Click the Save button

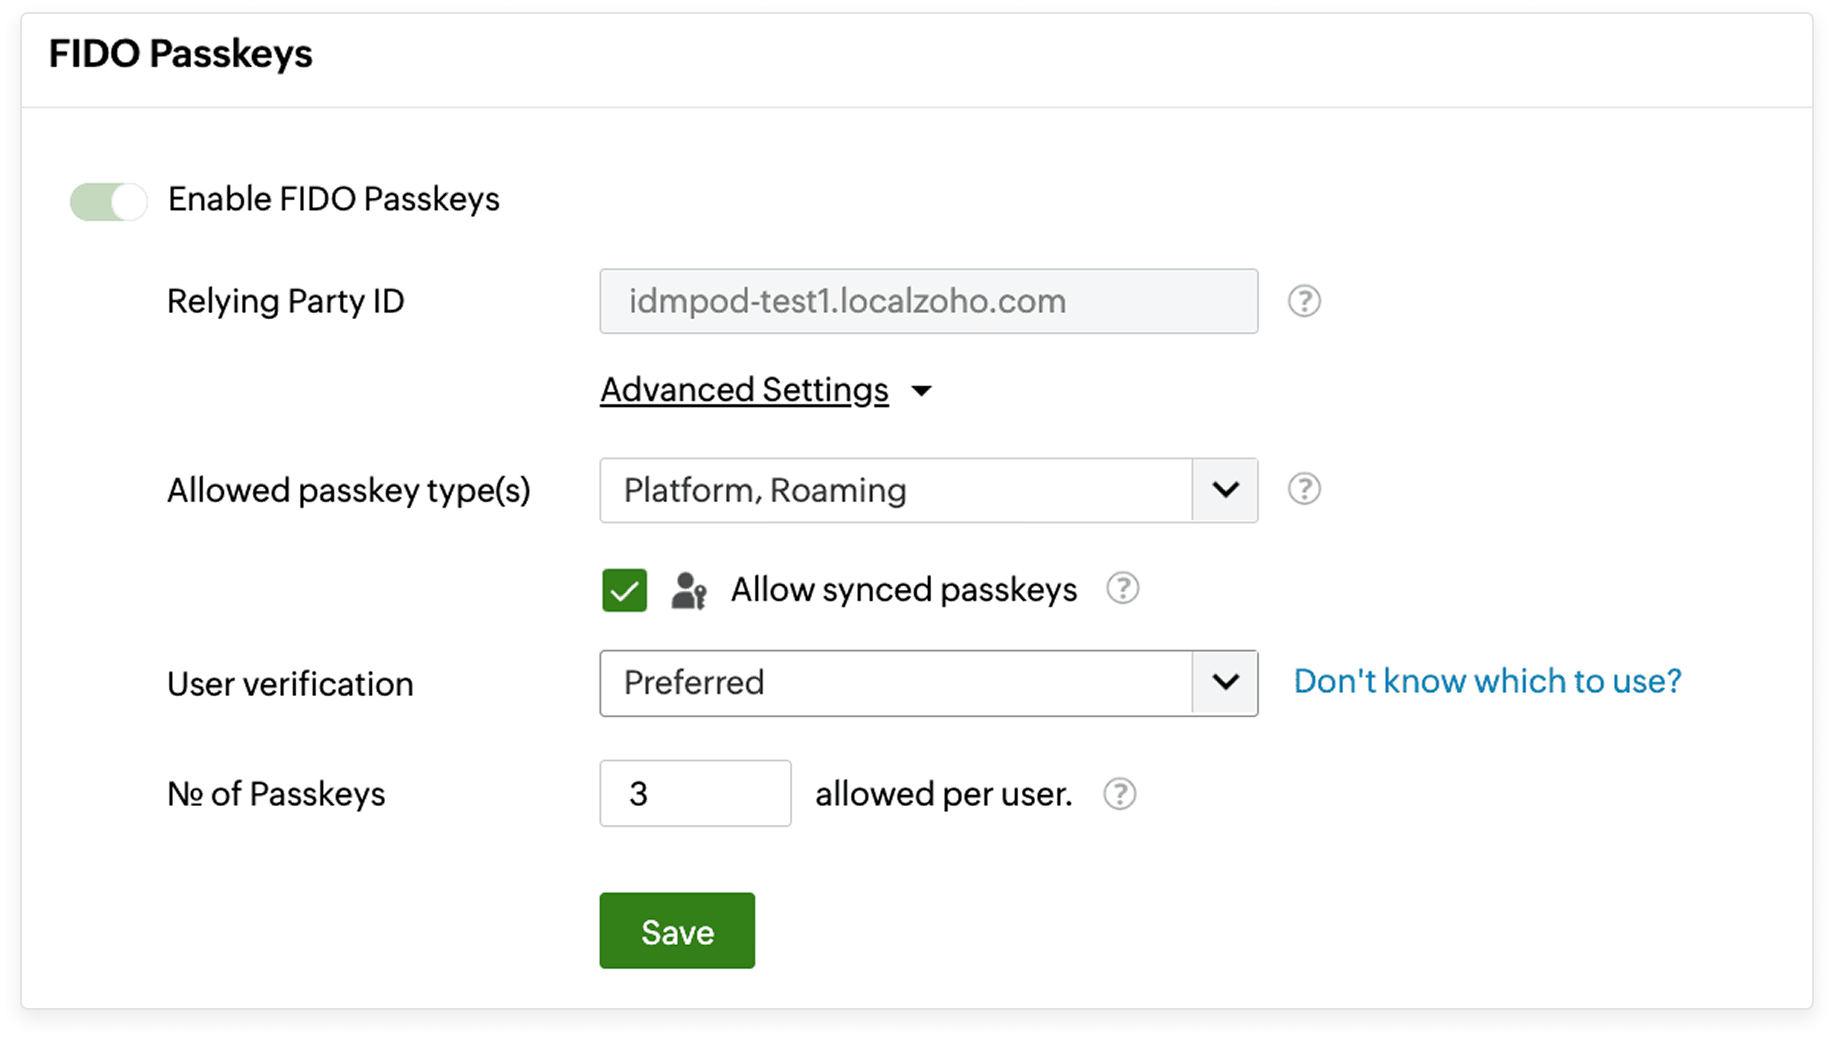pos(677,931)
